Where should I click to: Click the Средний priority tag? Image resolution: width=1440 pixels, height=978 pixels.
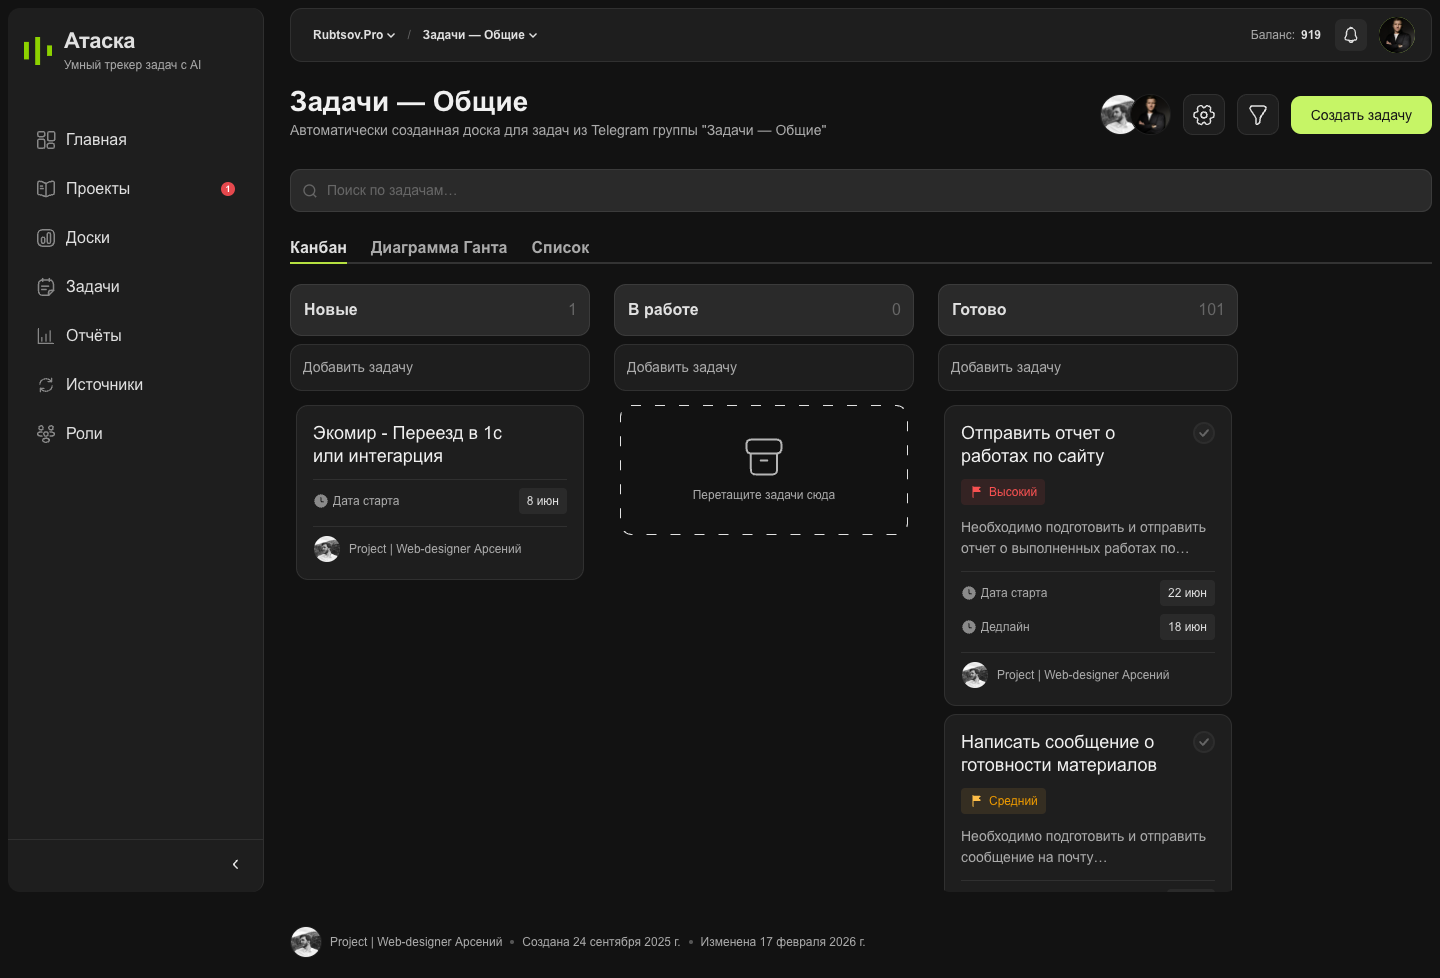click(1003, 801)
